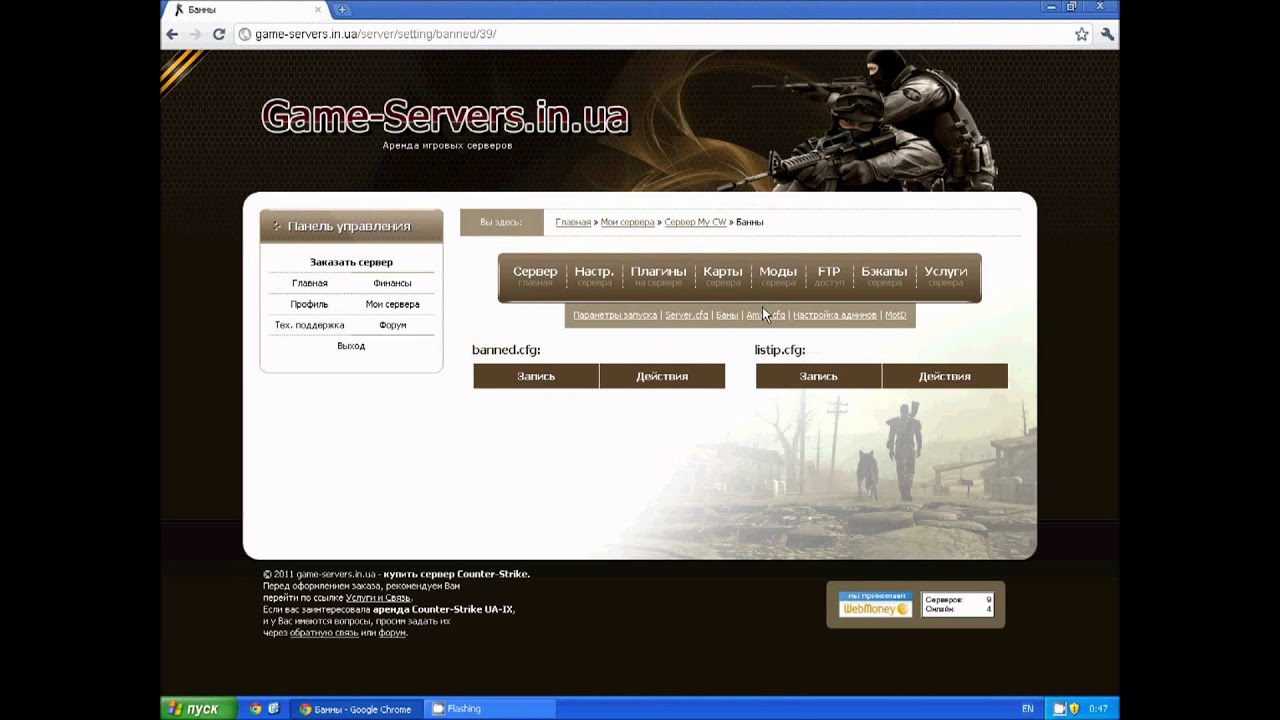Screen dimensions: 1280x720
Task: Click the Запись header under banned.cfg
Action: click(x=536, y=376)
